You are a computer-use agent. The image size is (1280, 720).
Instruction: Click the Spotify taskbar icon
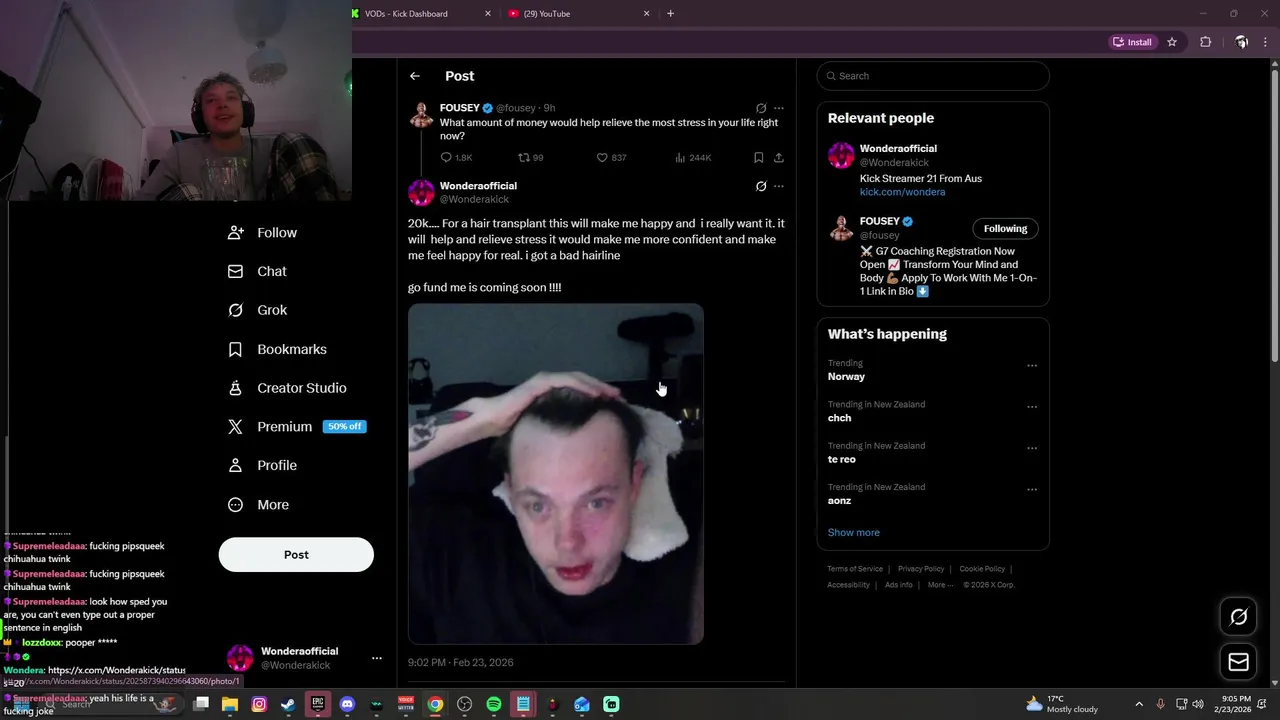(494, 704)
